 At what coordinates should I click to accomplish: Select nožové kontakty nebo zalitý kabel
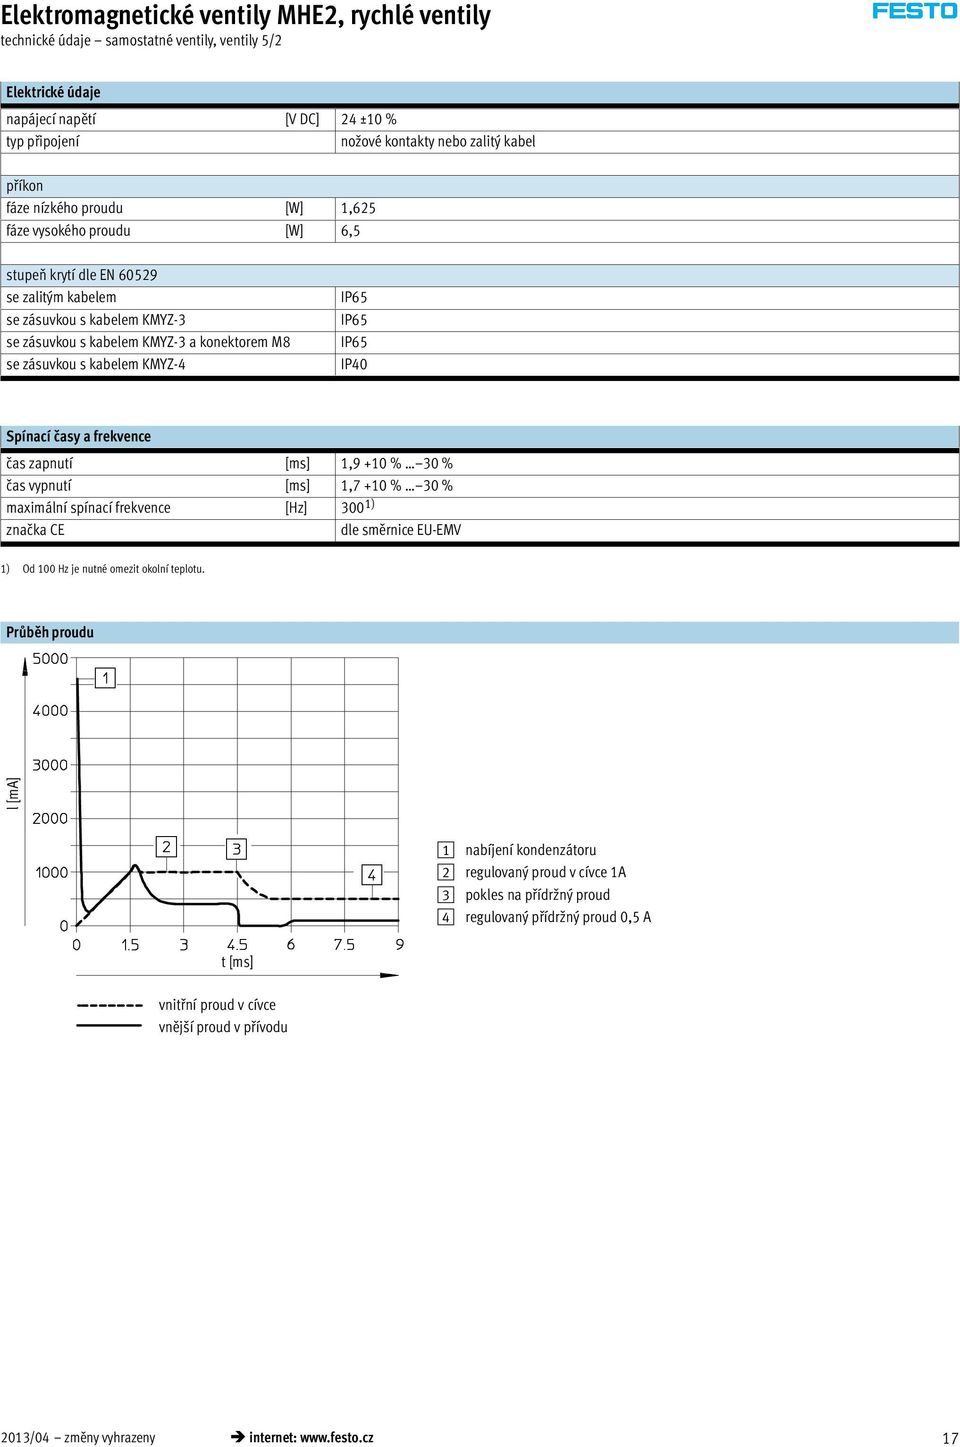438,142
